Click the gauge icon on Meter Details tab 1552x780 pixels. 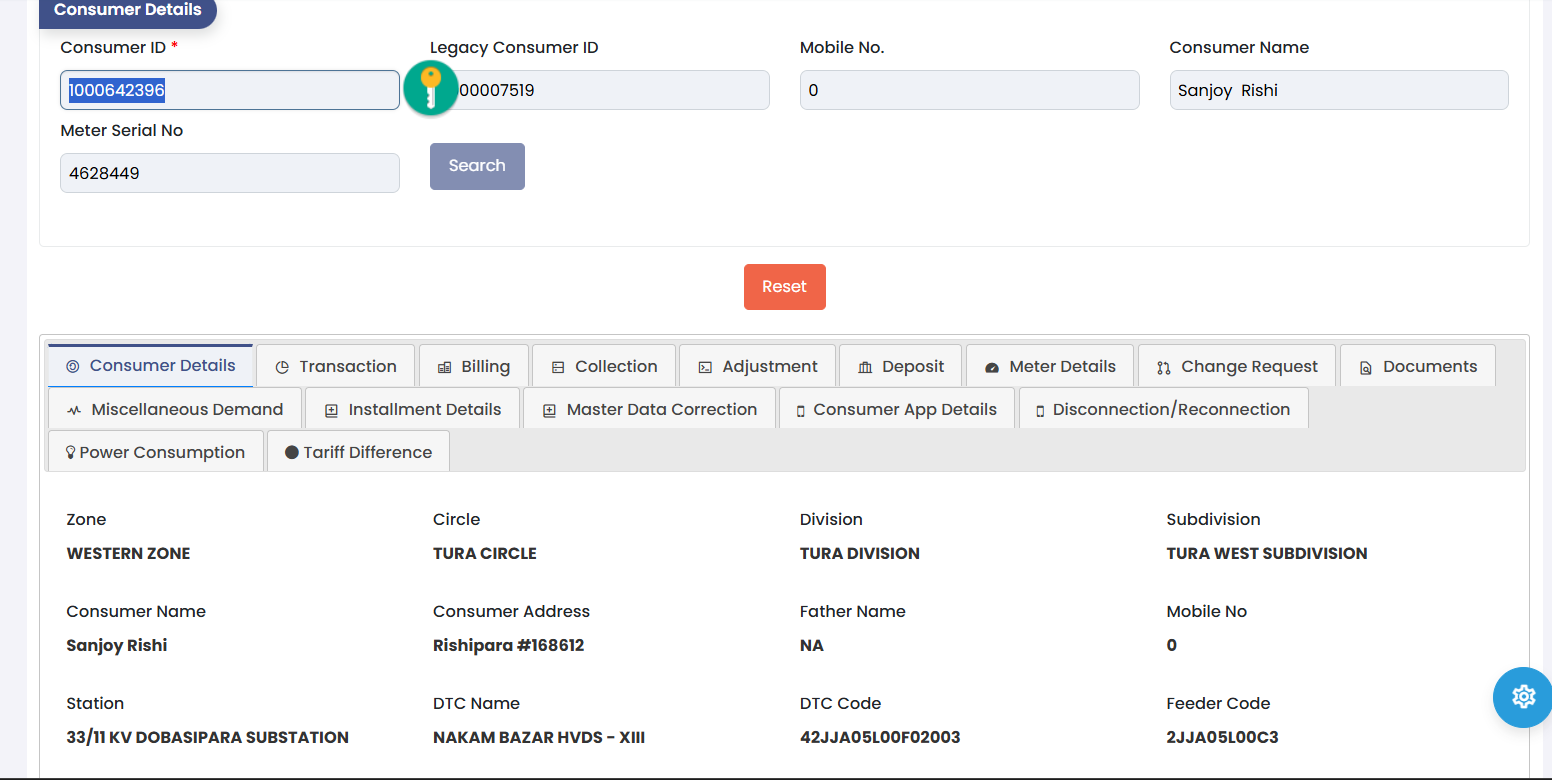coord(992,367)
